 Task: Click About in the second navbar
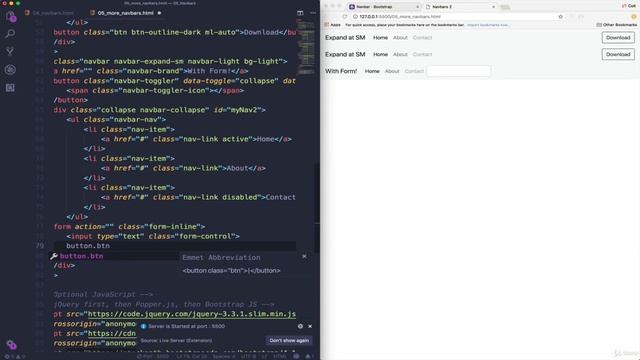point(400,54)
